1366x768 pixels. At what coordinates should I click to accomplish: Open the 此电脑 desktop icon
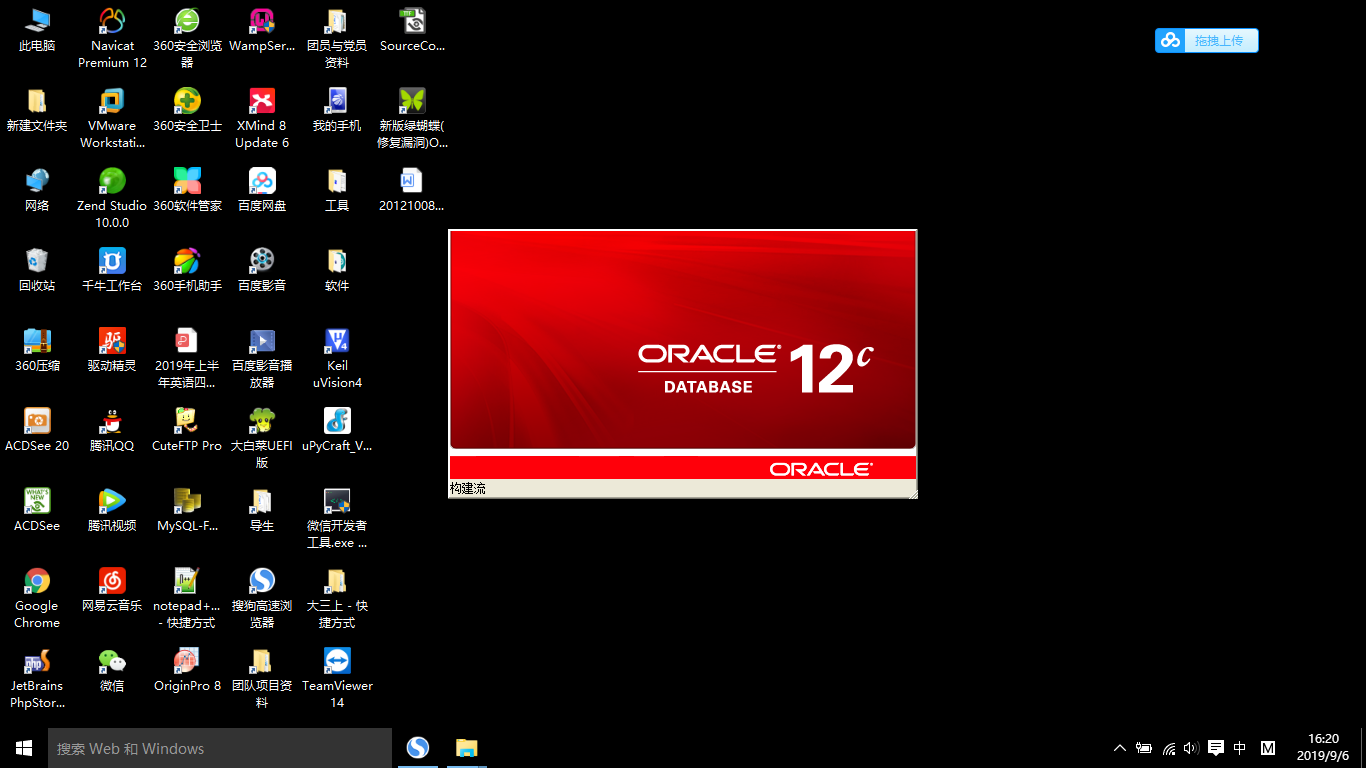pyautogui.click(x=37, y=30)
